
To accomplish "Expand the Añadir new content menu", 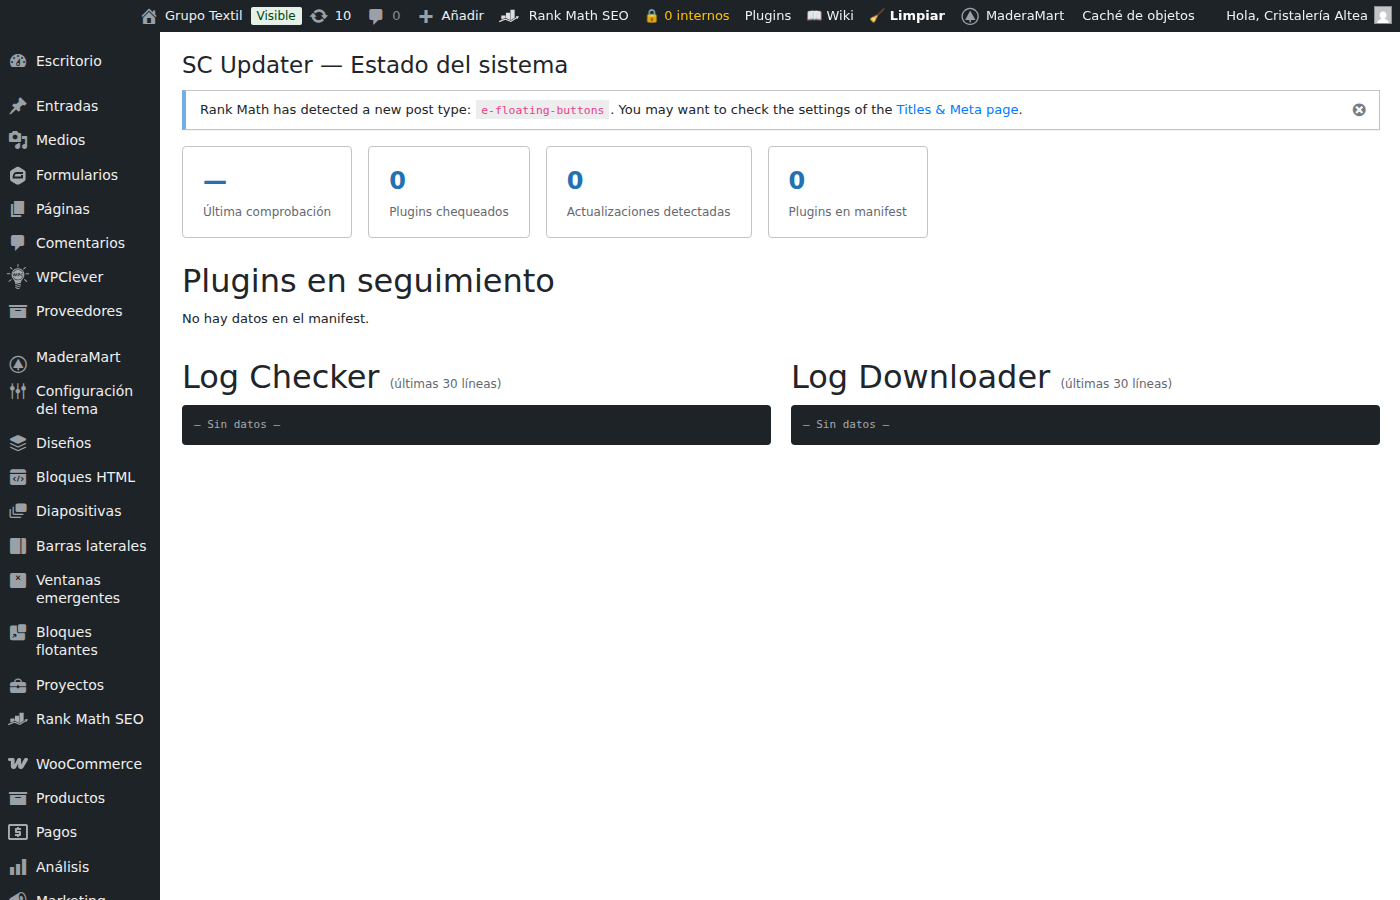I will 451,16.
